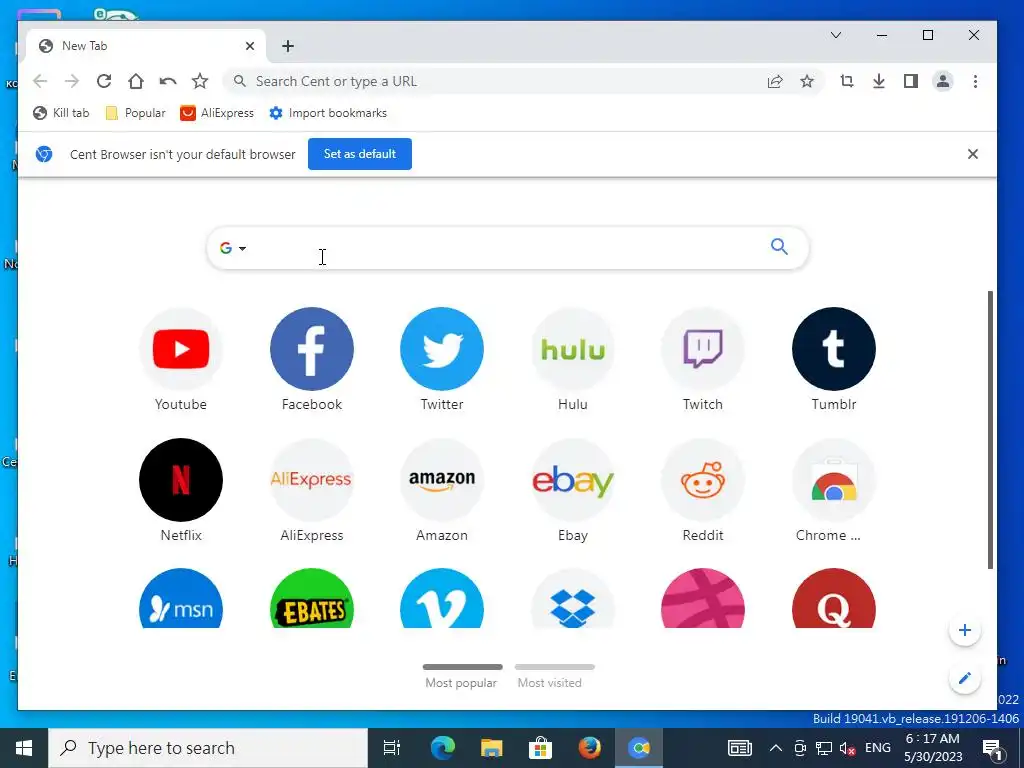This screenshot has width=1024, height=768.
Task: Open Microsoft Store from taskbar
Action: coord(540,748)
